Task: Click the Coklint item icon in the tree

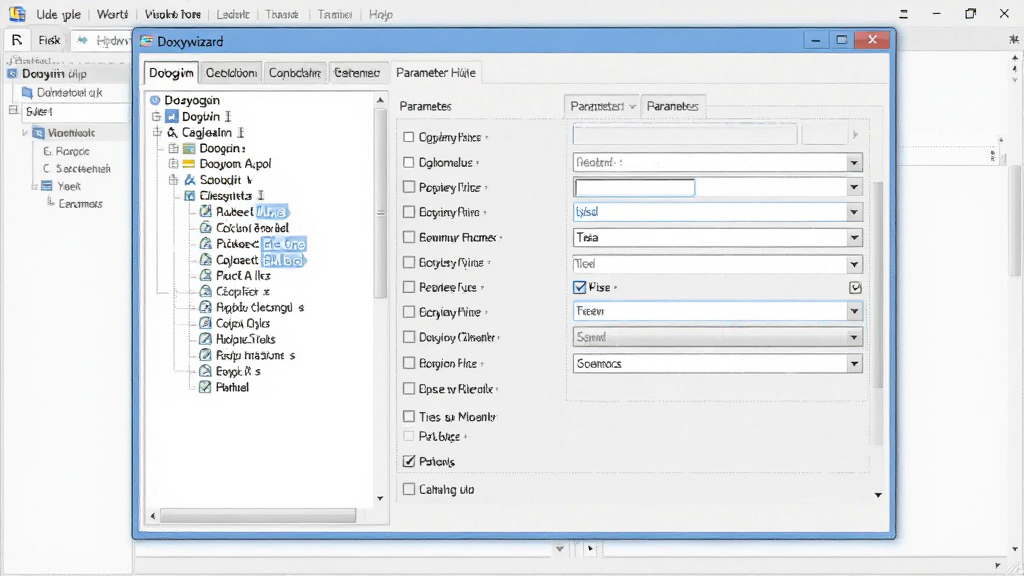Action: (x=205, y=227)
